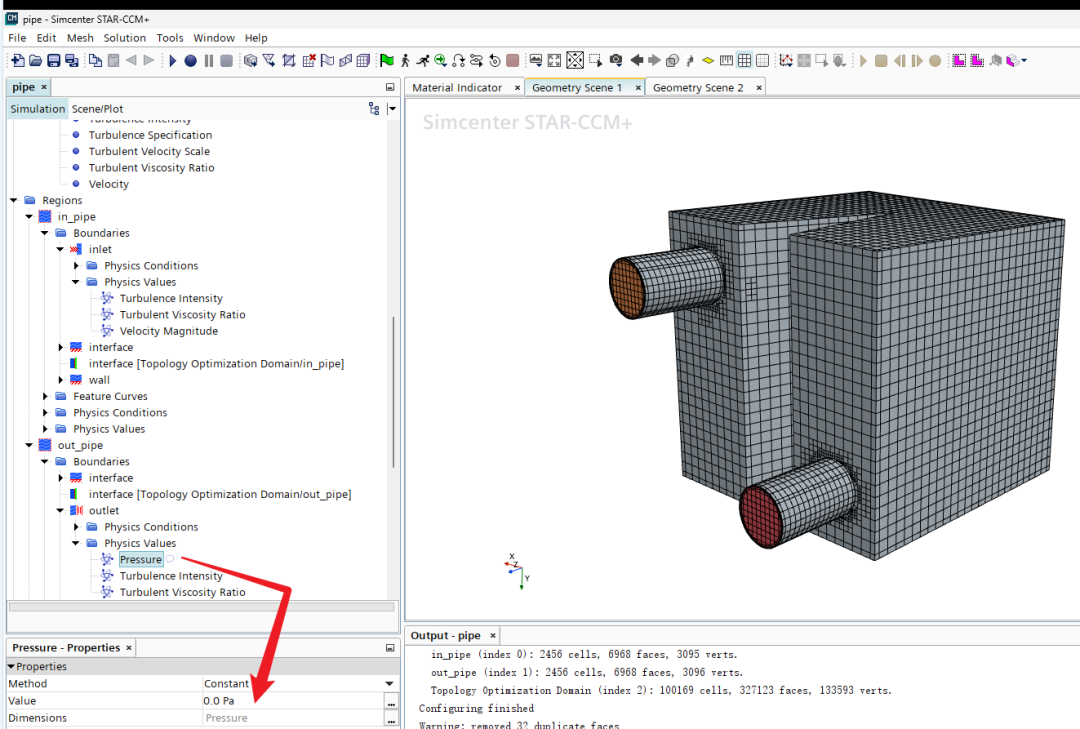Collapse the in_pipe region node
This screenshot has height=729, width=1080.
[x=29, y=217]
